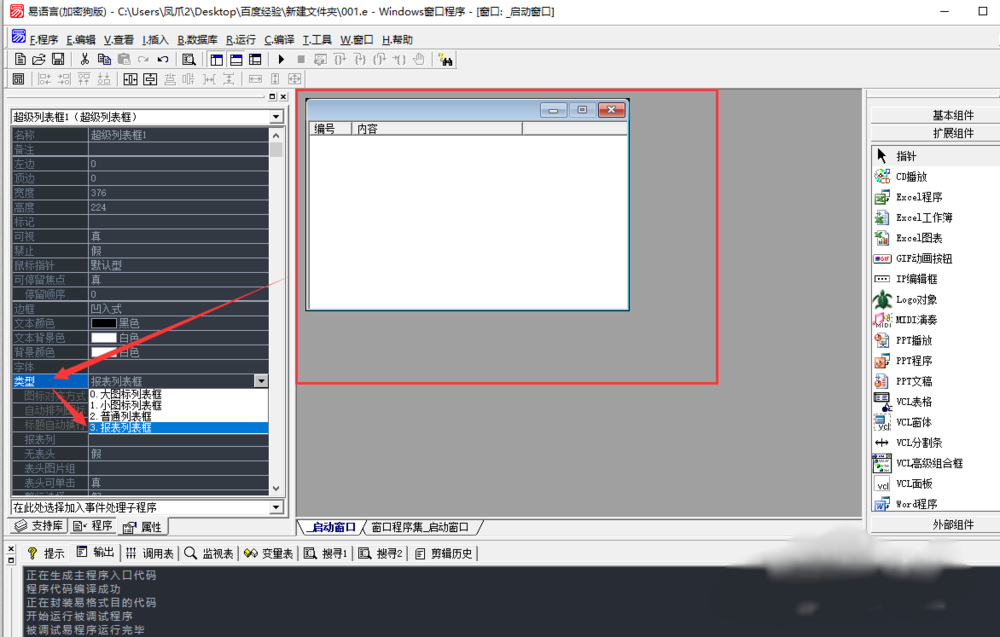Select the GIF动画按钮 component

(923, 258)
